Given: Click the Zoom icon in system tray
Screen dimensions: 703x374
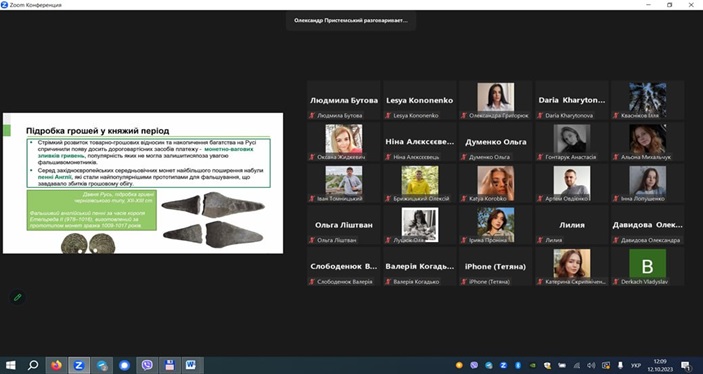Looking at the screenshot, I should [x=503, y=365].
